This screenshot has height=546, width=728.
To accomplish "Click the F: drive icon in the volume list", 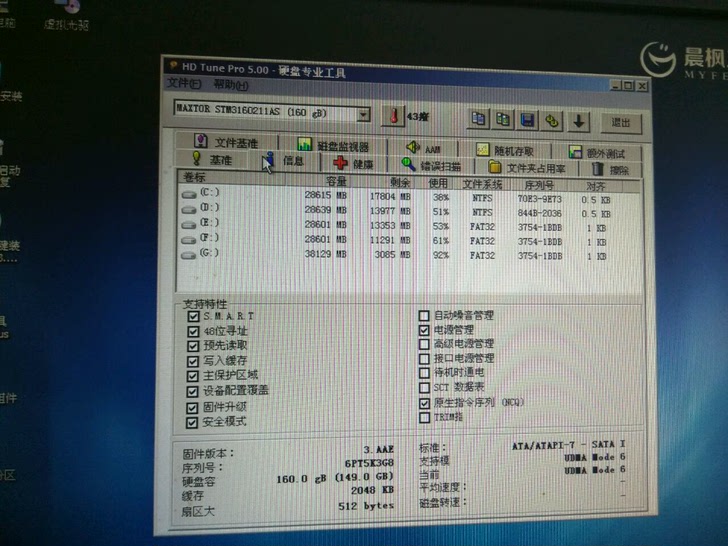I will point(189,240).
